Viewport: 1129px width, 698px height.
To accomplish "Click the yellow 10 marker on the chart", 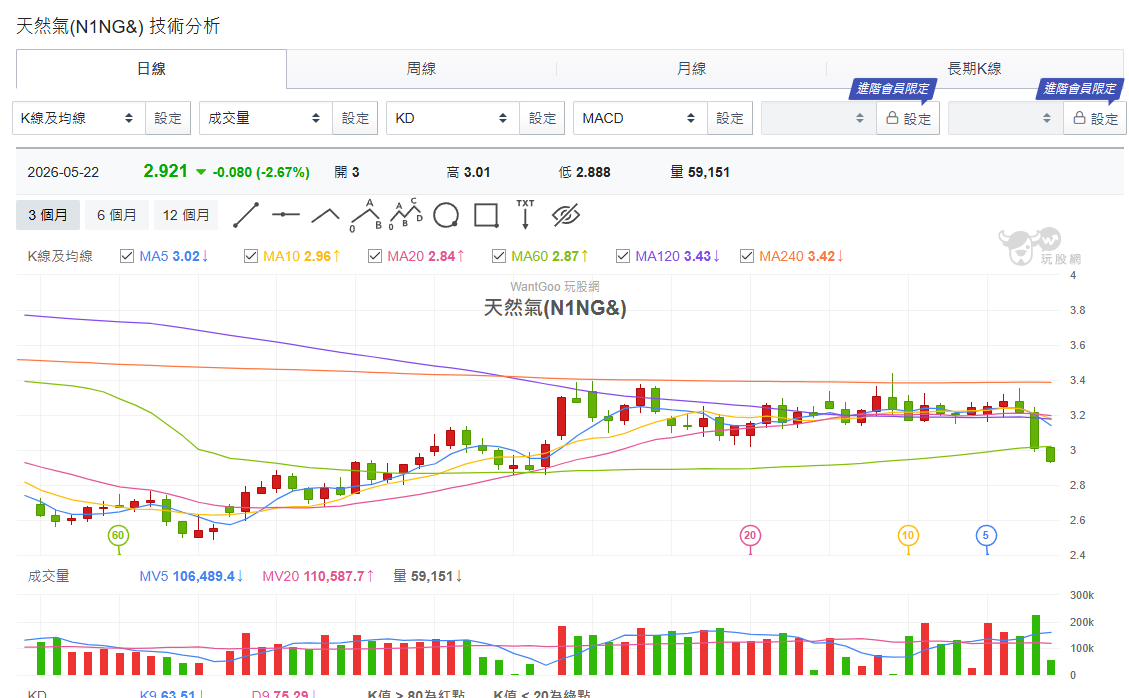I will click(x=908, y=535).
